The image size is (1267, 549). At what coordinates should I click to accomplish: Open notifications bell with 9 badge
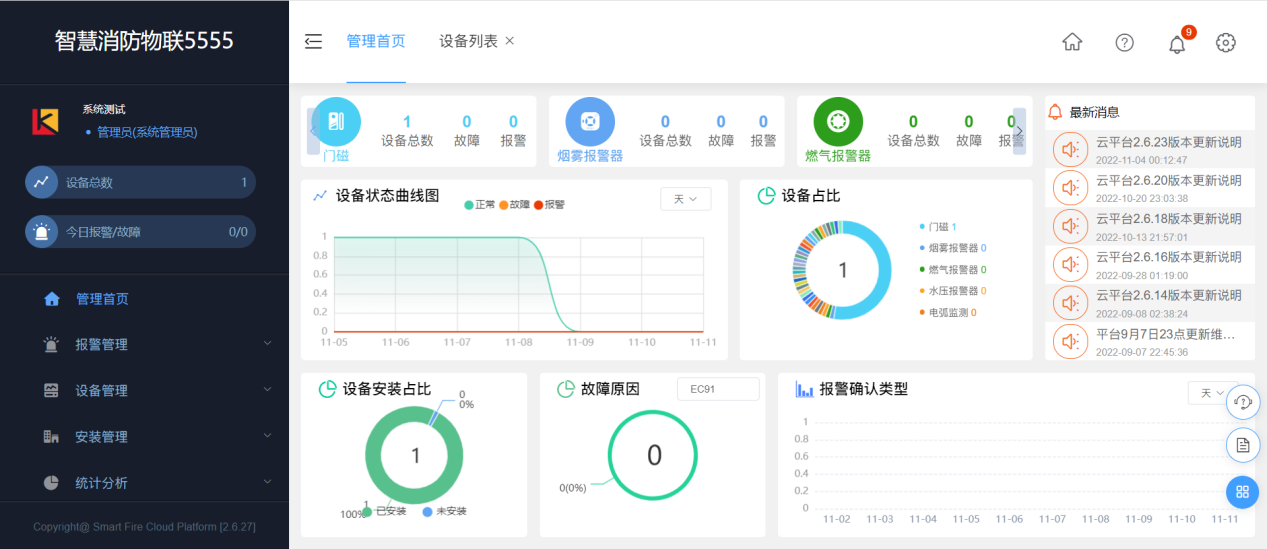tap(1177, 43)
